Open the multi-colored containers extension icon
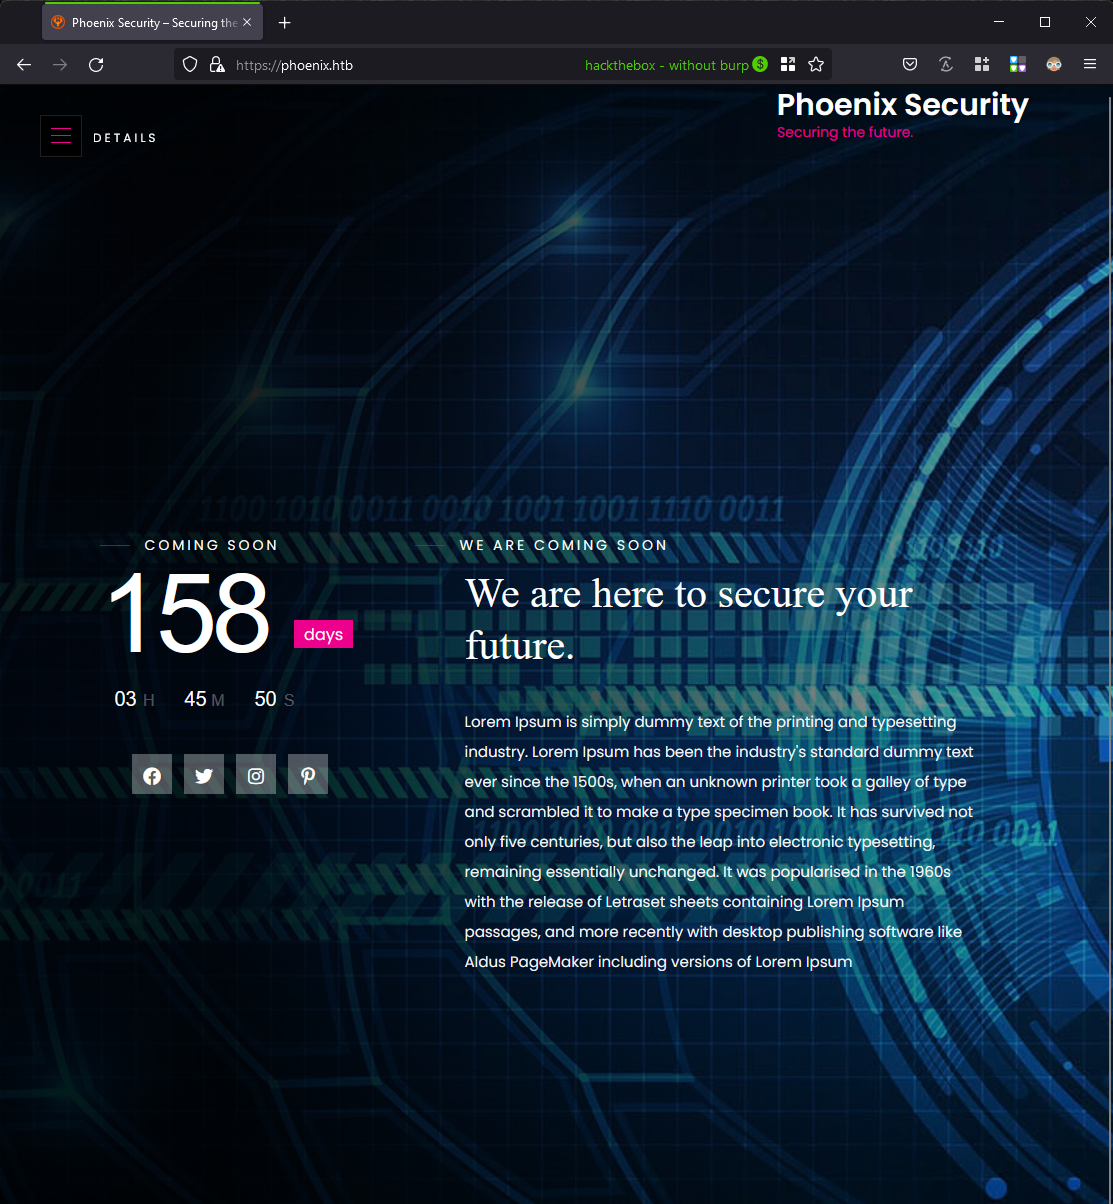Image resolution: width=1113 pixels, height=1204 pixels. coord(1018,65)
